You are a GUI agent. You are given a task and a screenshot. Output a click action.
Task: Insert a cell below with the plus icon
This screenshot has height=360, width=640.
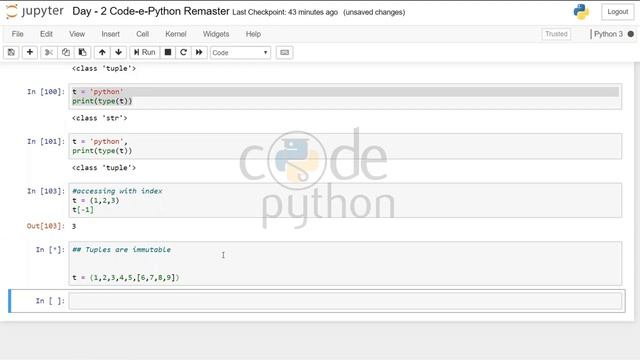click(30, 52)
